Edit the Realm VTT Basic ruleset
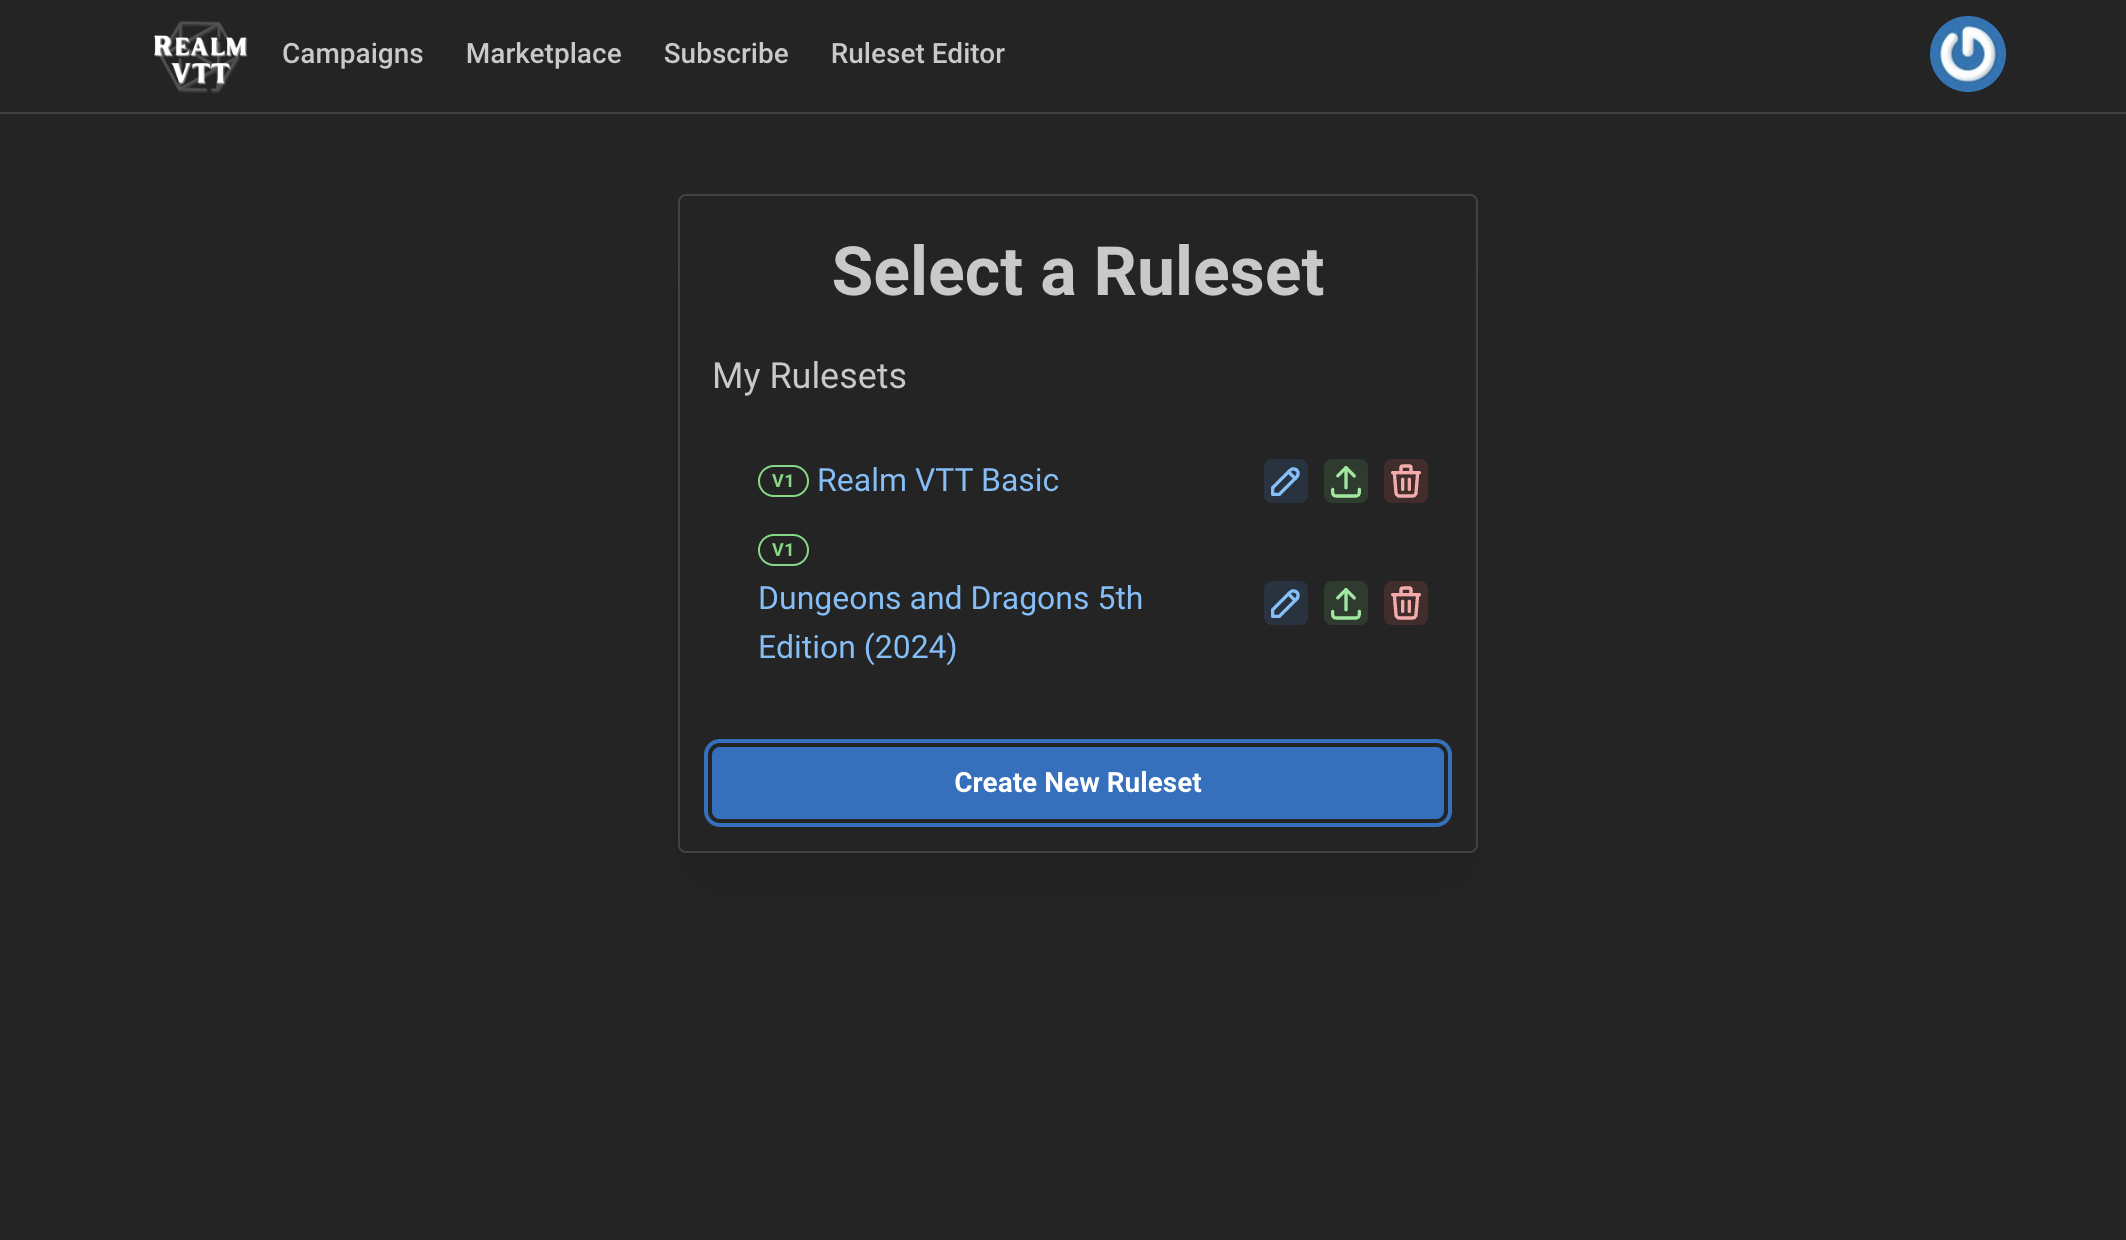2126x1240 pixels. (1285, 481)
